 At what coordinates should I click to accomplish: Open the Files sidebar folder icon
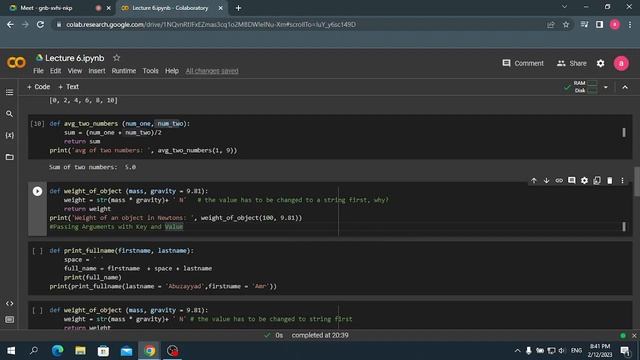point(9,157)
